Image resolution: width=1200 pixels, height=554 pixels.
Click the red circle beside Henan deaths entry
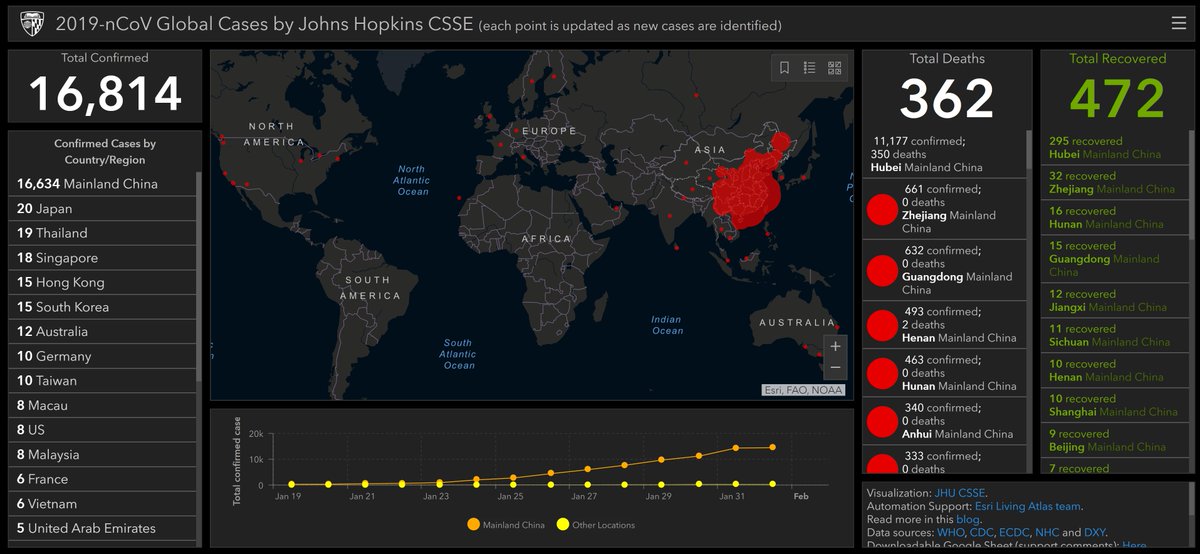coord(881,324)
